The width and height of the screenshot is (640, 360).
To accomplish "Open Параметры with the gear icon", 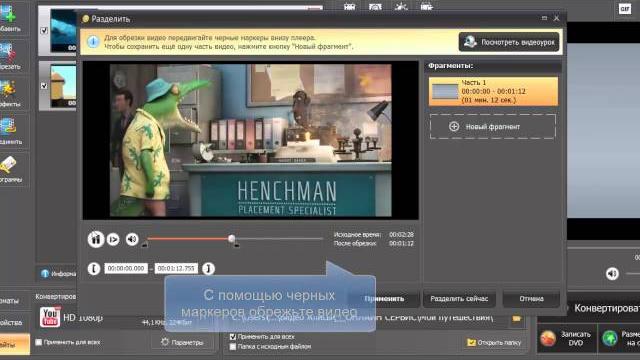I will click(182, 342).
